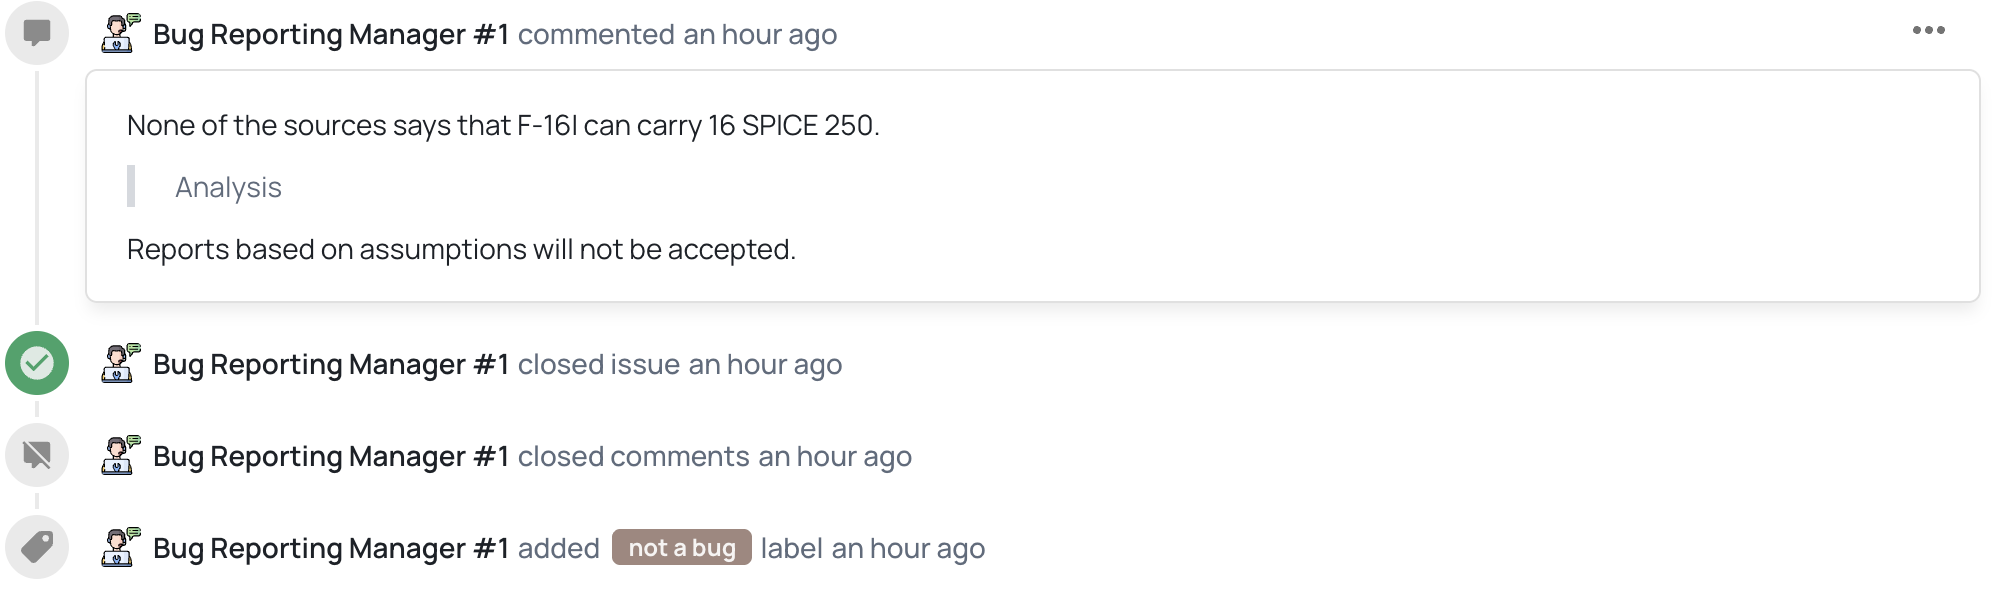Click Bug Reporting Manager #1 in added label row
The width and height of the screenshot is (1998, 612).
click(x=331, y=549)
